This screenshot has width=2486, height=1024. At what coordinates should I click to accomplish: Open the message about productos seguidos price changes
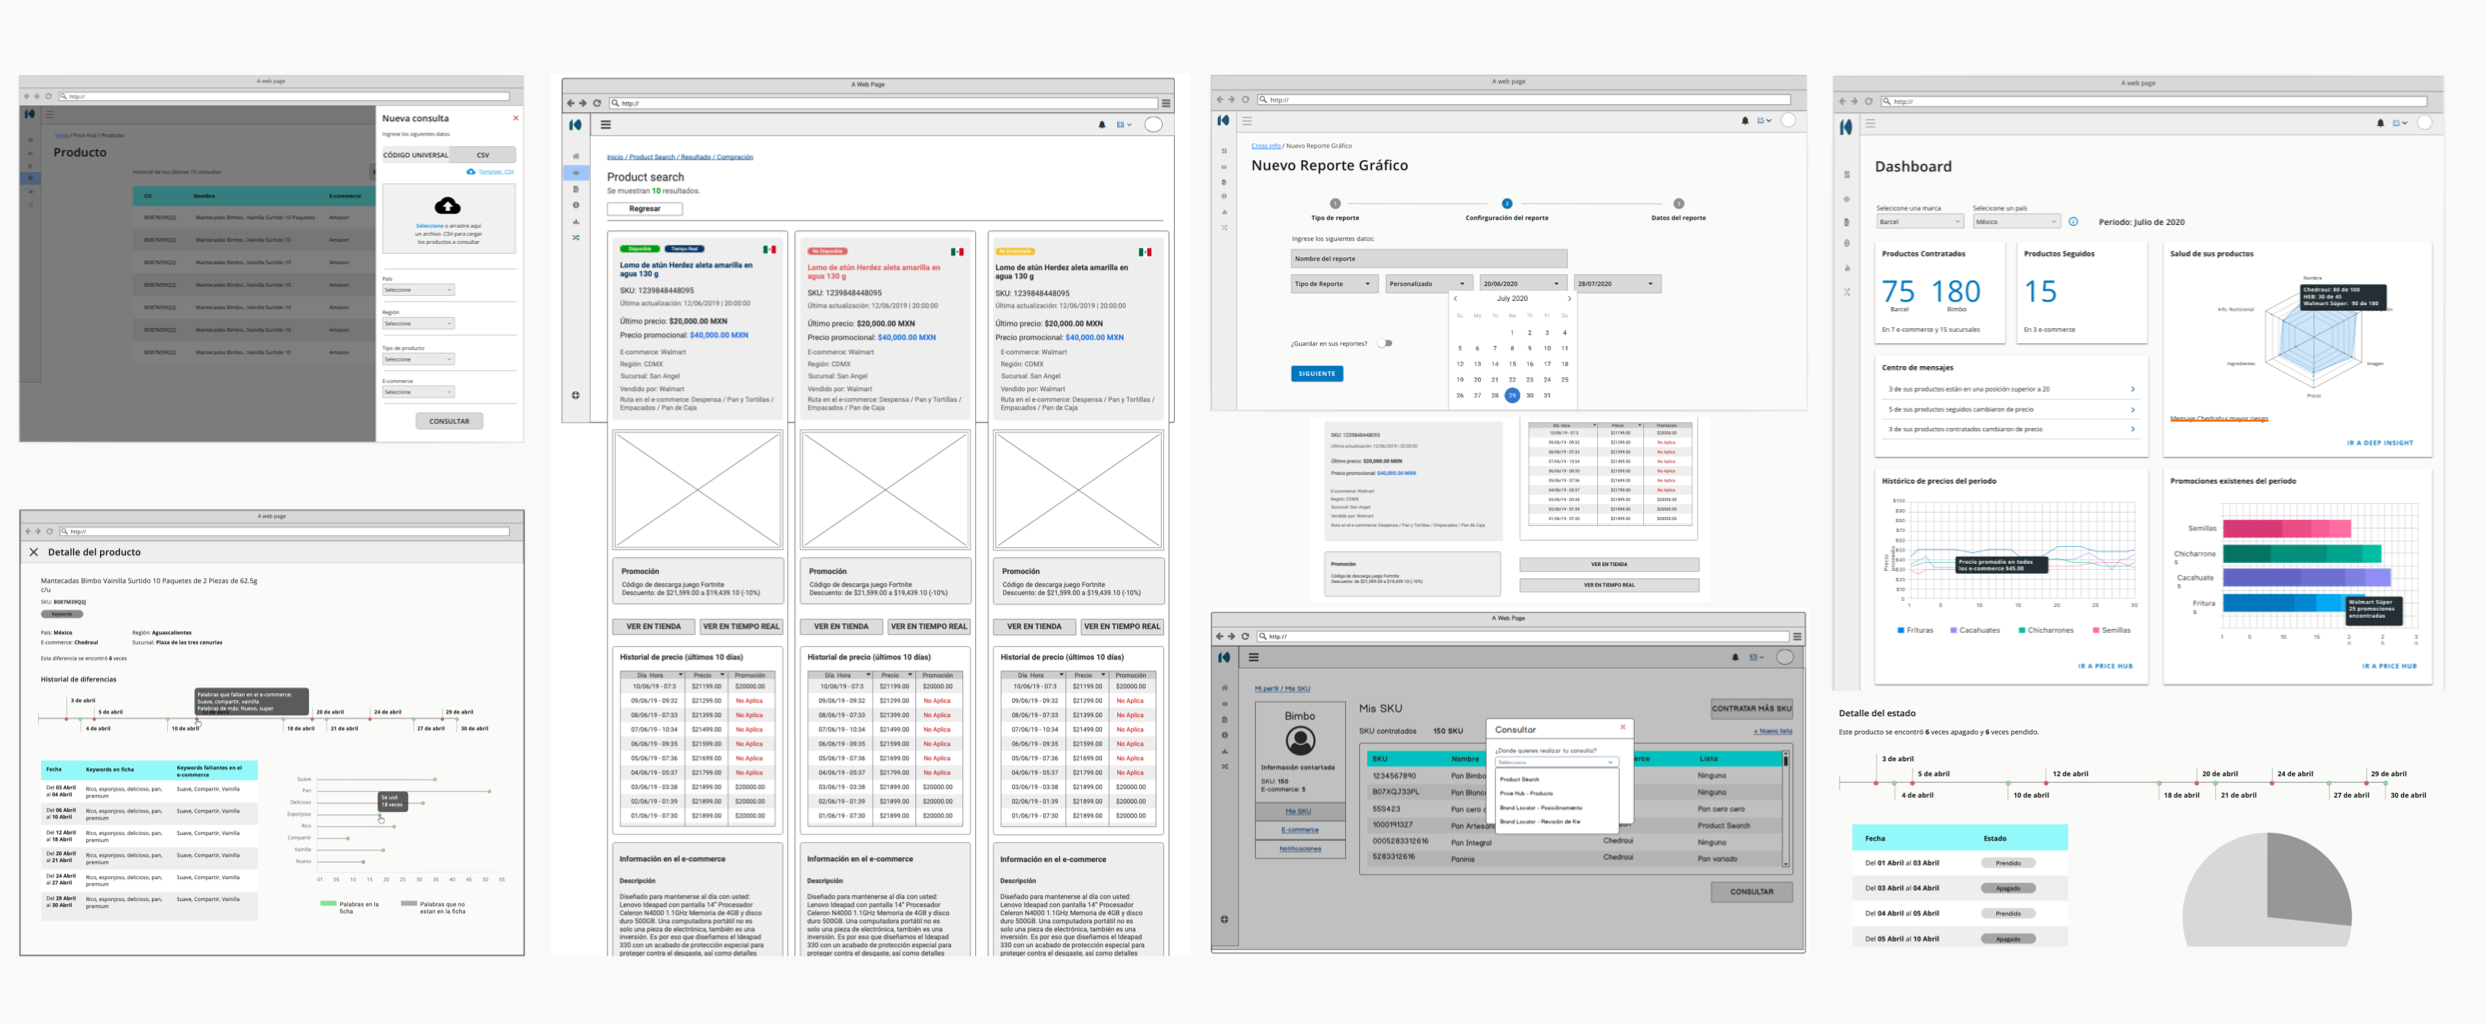[2009, 410]
